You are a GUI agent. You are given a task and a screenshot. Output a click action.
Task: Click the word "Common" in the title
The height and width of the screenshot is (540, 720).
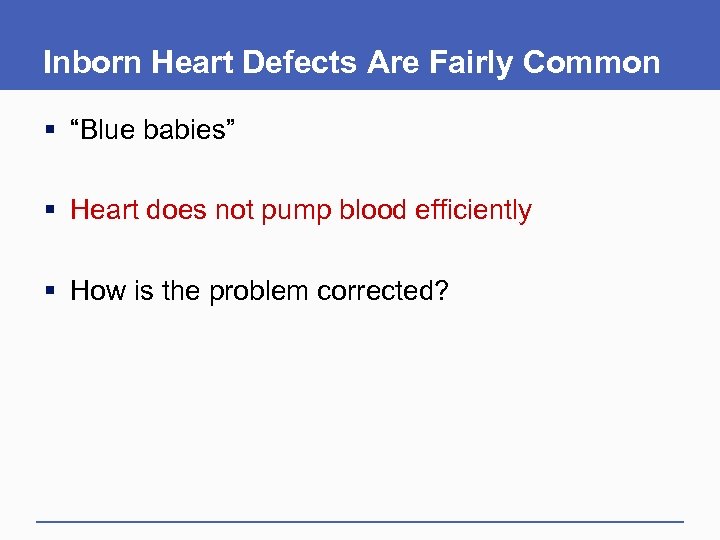(592, 63)
